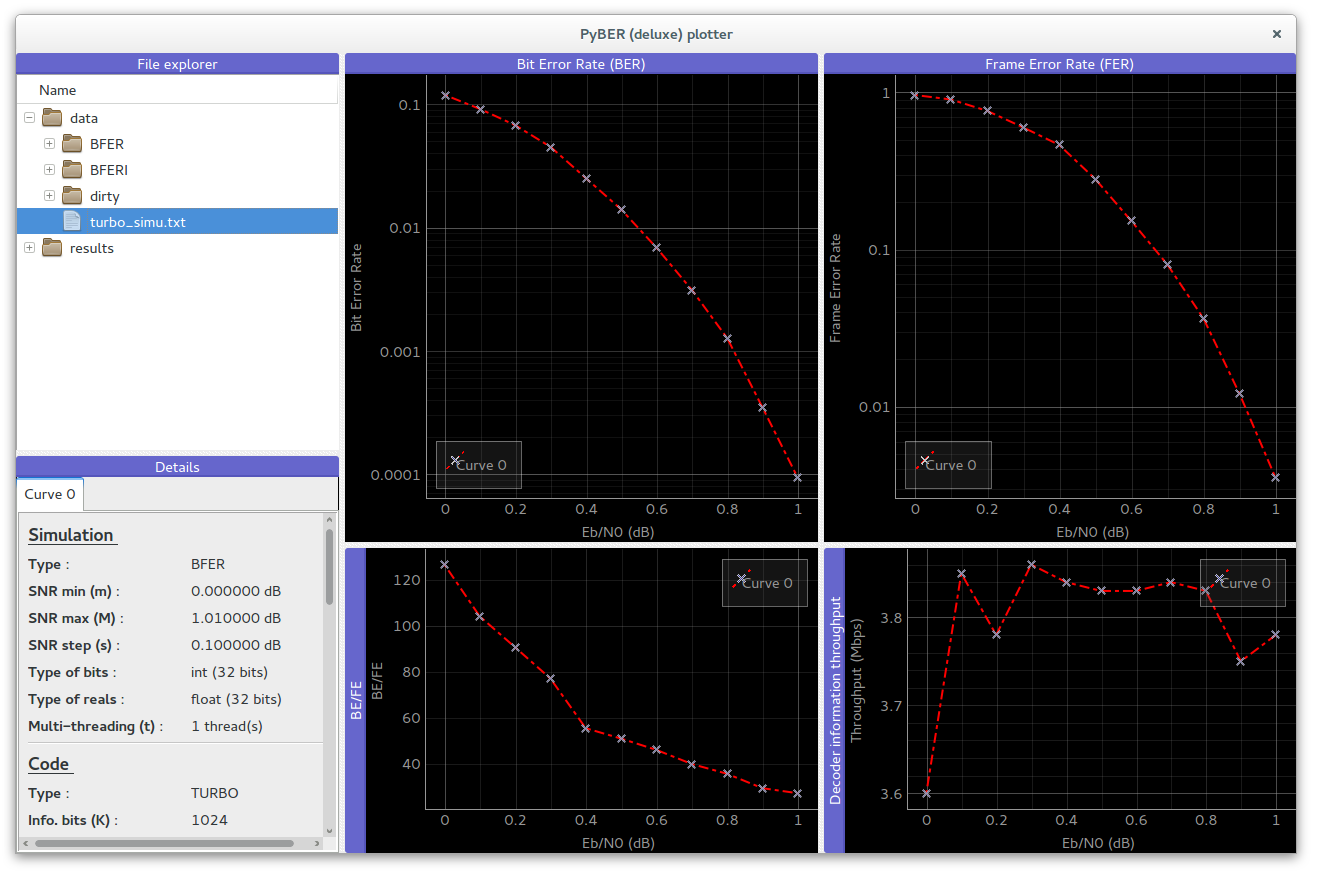Click 'Eb/N0 (dB)' label under FER plot
This screenshot has width=1319, height=878.
pyautogui.click(x=1093, y=532)
